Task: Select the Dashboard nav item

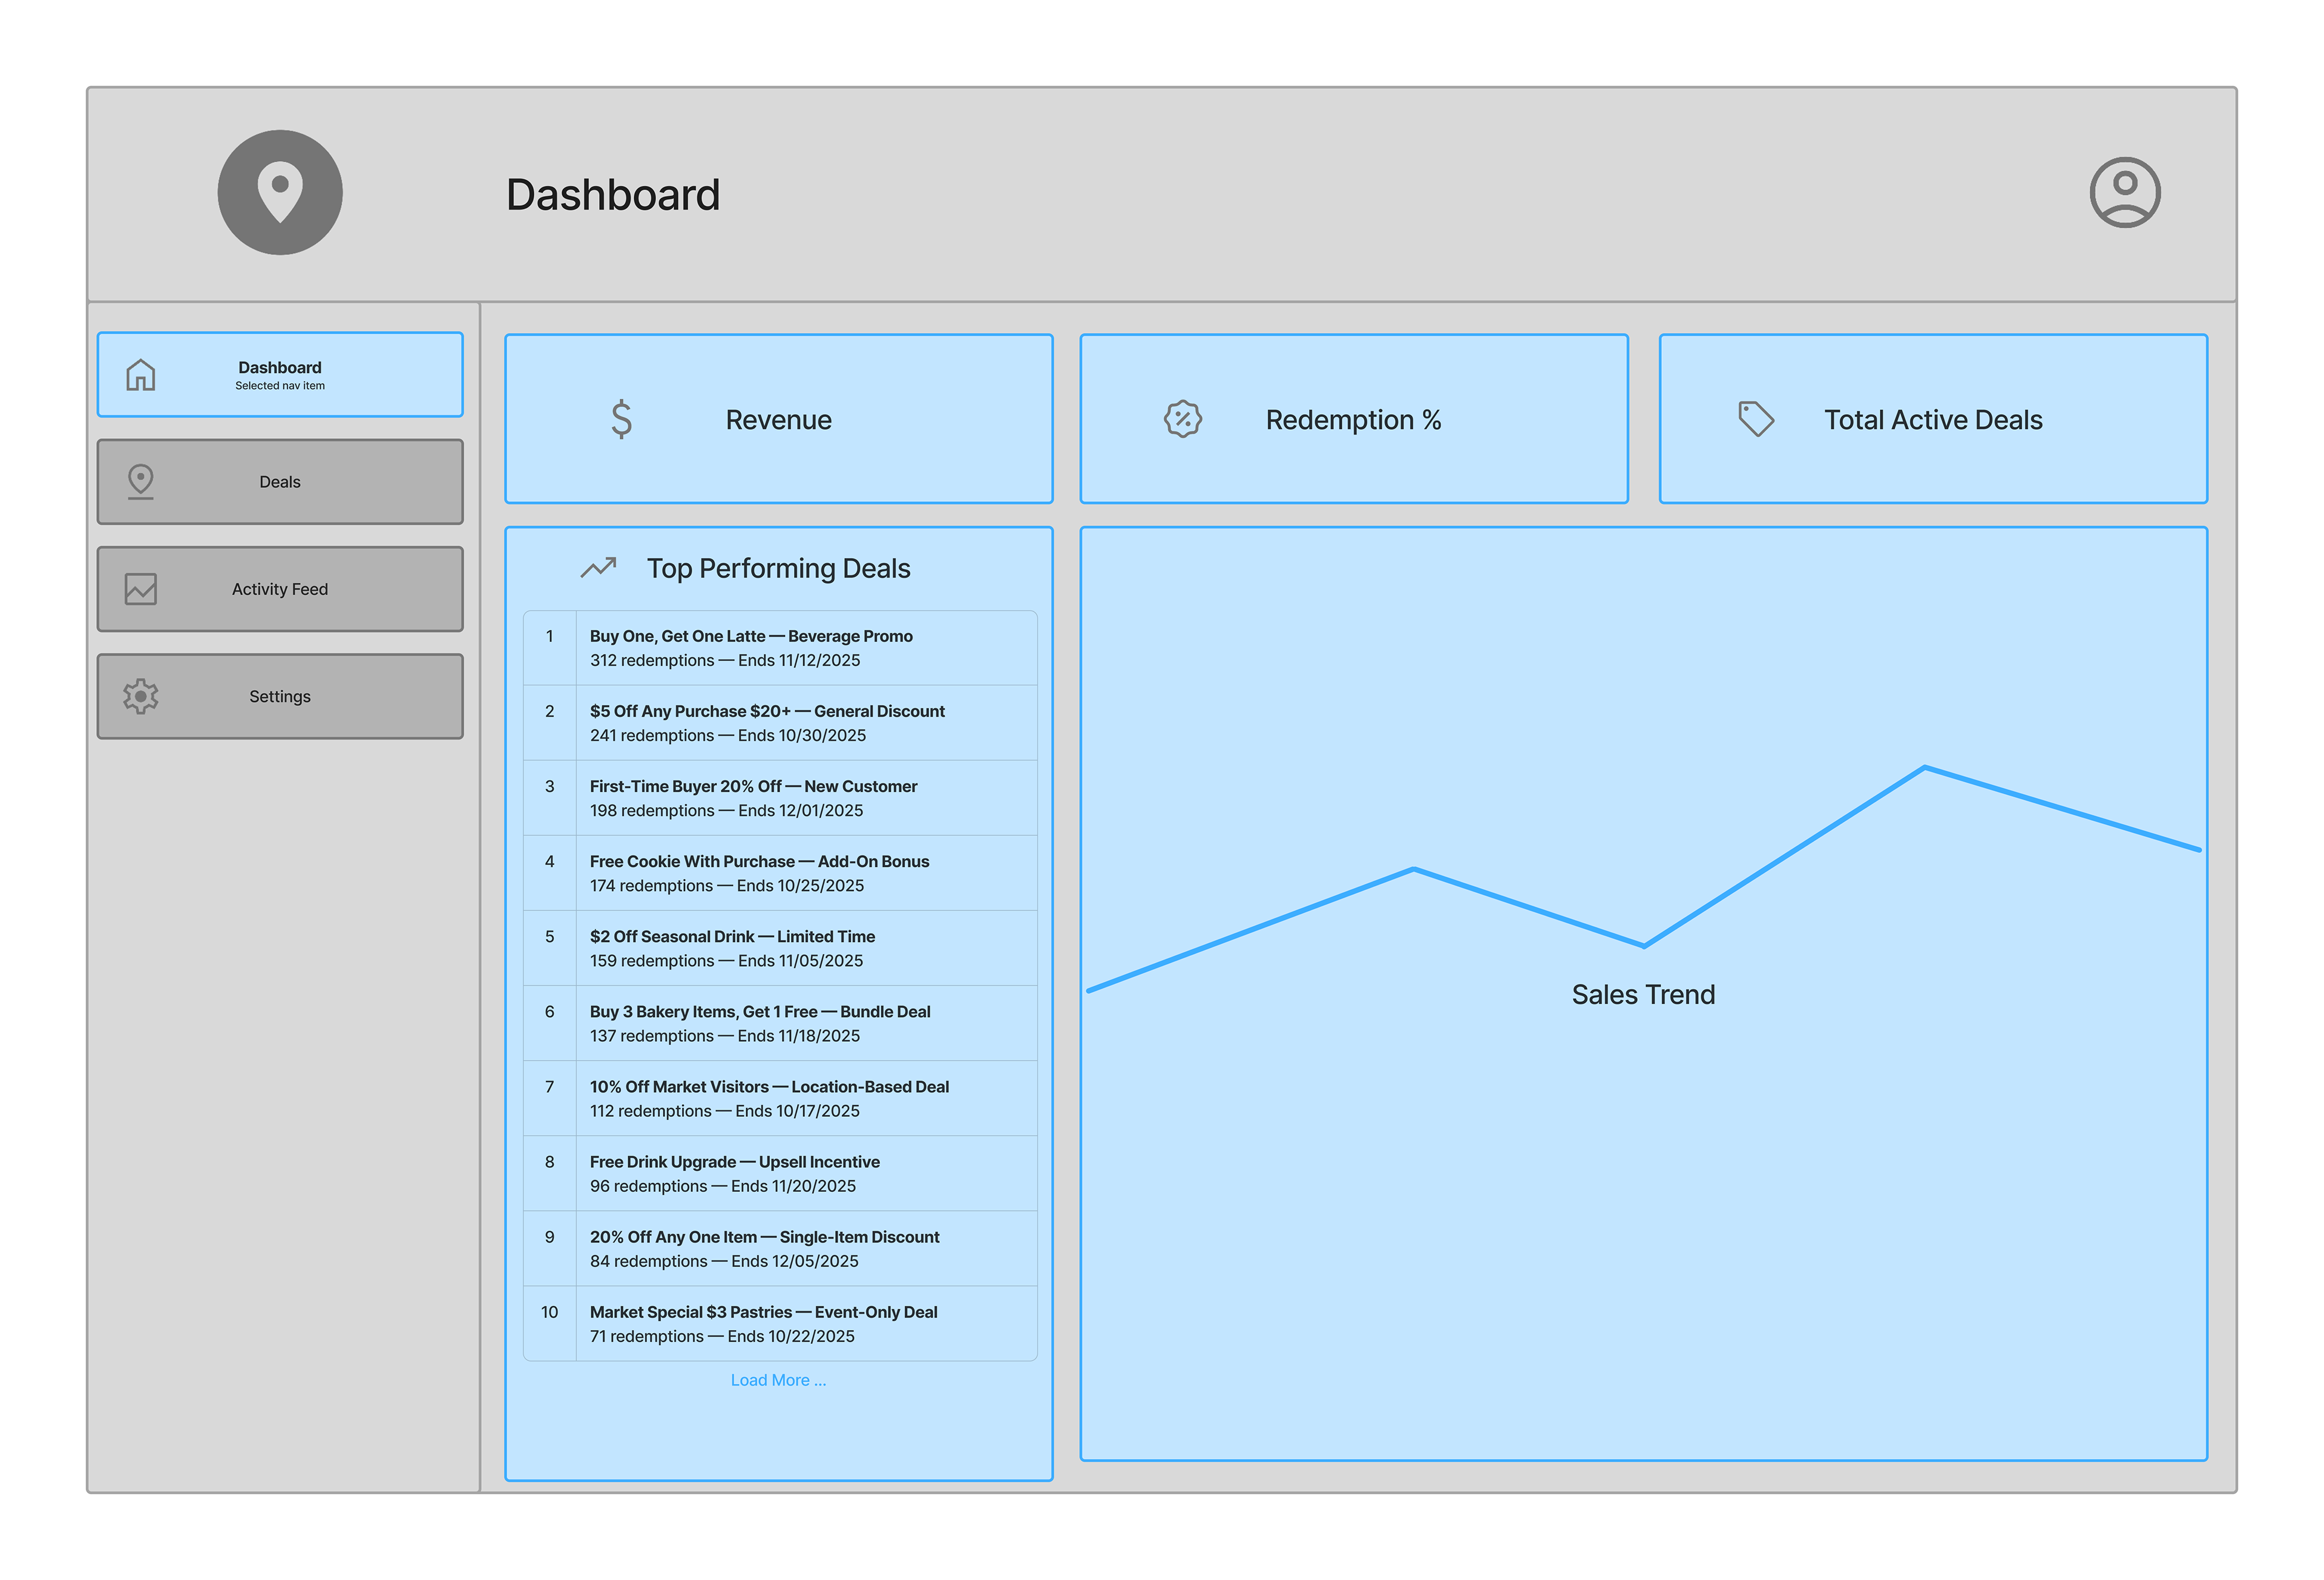Action: tap(280, 375)
